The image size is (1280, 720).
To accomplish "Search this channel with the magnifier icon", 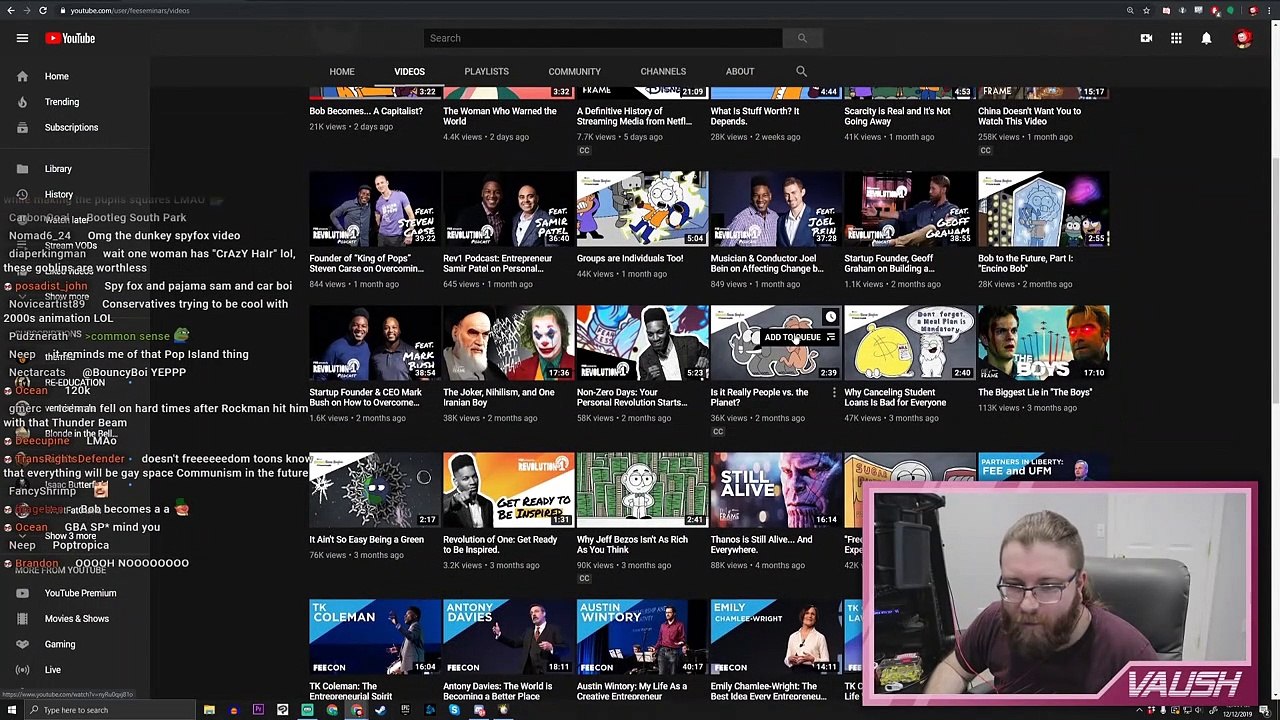I will click(x=801, y=71).
